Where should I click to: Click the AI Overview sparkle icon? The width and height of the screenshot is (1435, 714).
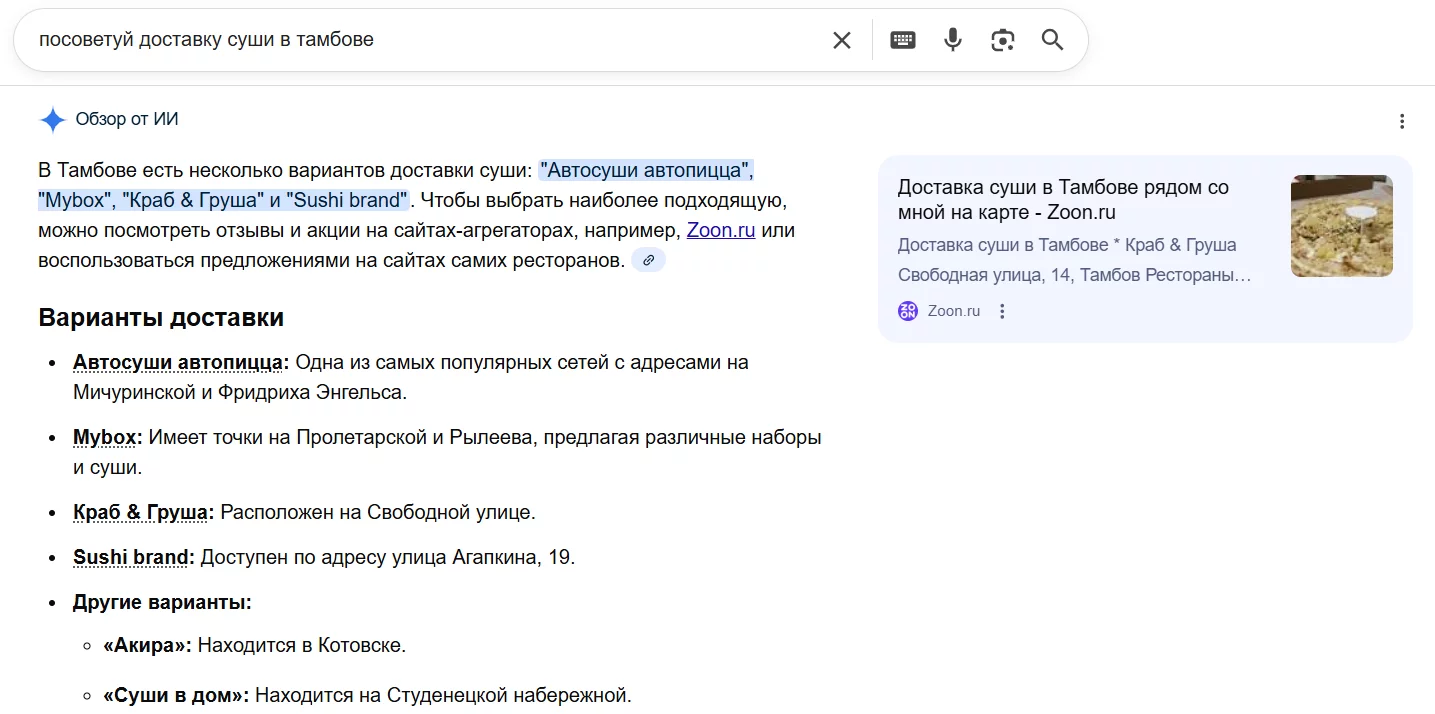pos(52,119)
